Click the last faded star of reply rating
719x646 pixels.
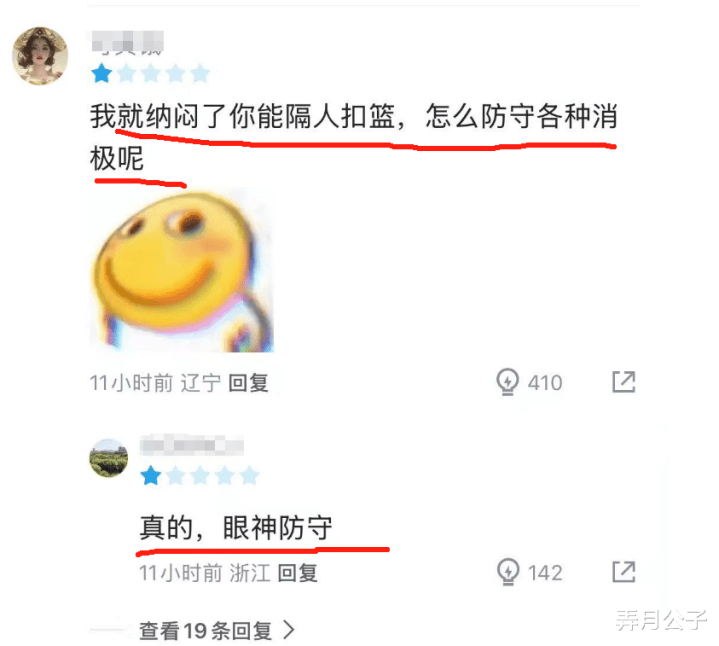pos(249,475)
